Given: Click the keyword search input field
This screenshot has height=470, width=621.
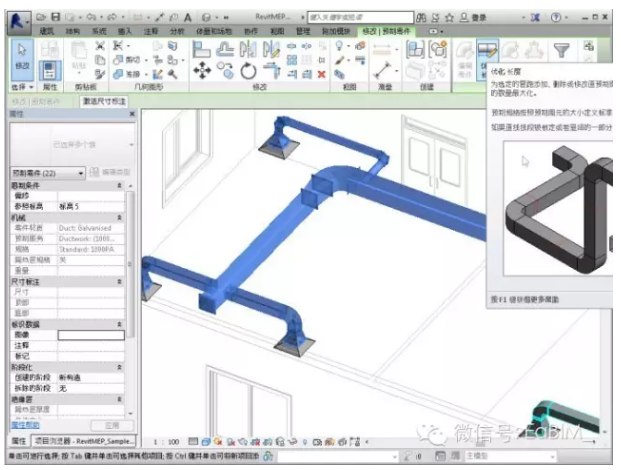Looking at the screenshot, I should tap(360, 17).
